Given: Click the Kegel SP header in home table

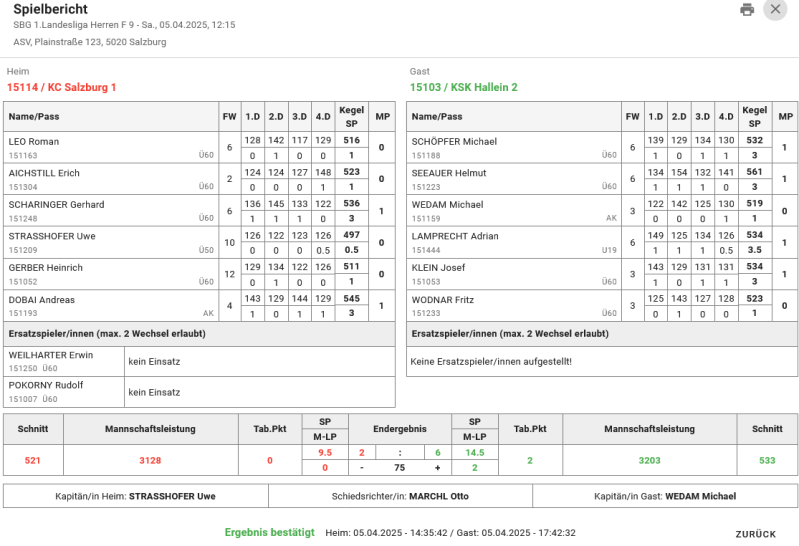Looking at the screenshot, I should coord(352,117).
